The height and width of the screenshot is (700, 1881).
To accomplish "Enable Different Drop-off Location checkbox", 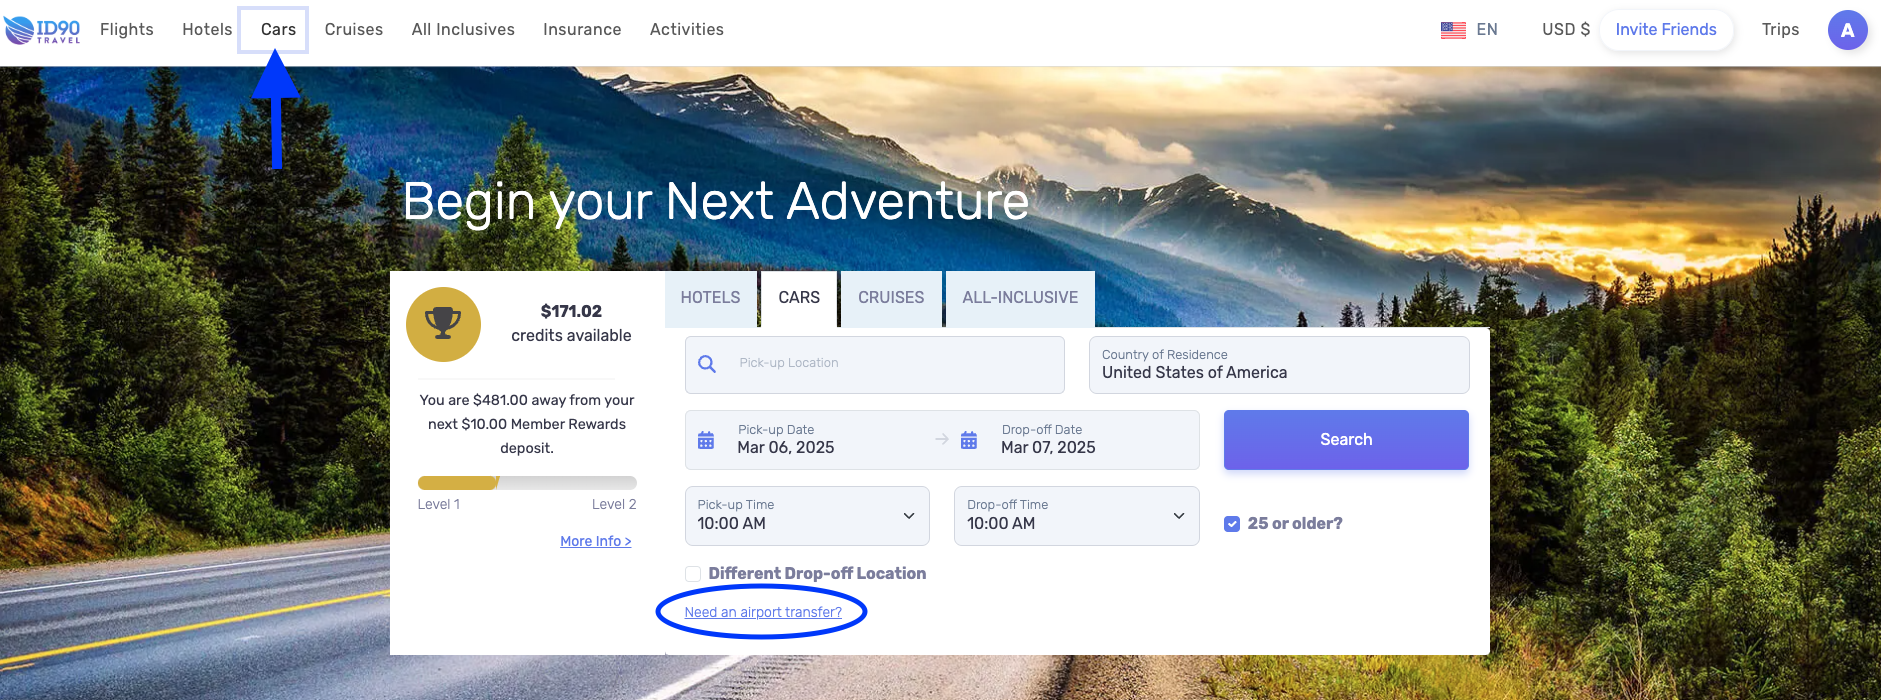I will click(x=693, y=574).
